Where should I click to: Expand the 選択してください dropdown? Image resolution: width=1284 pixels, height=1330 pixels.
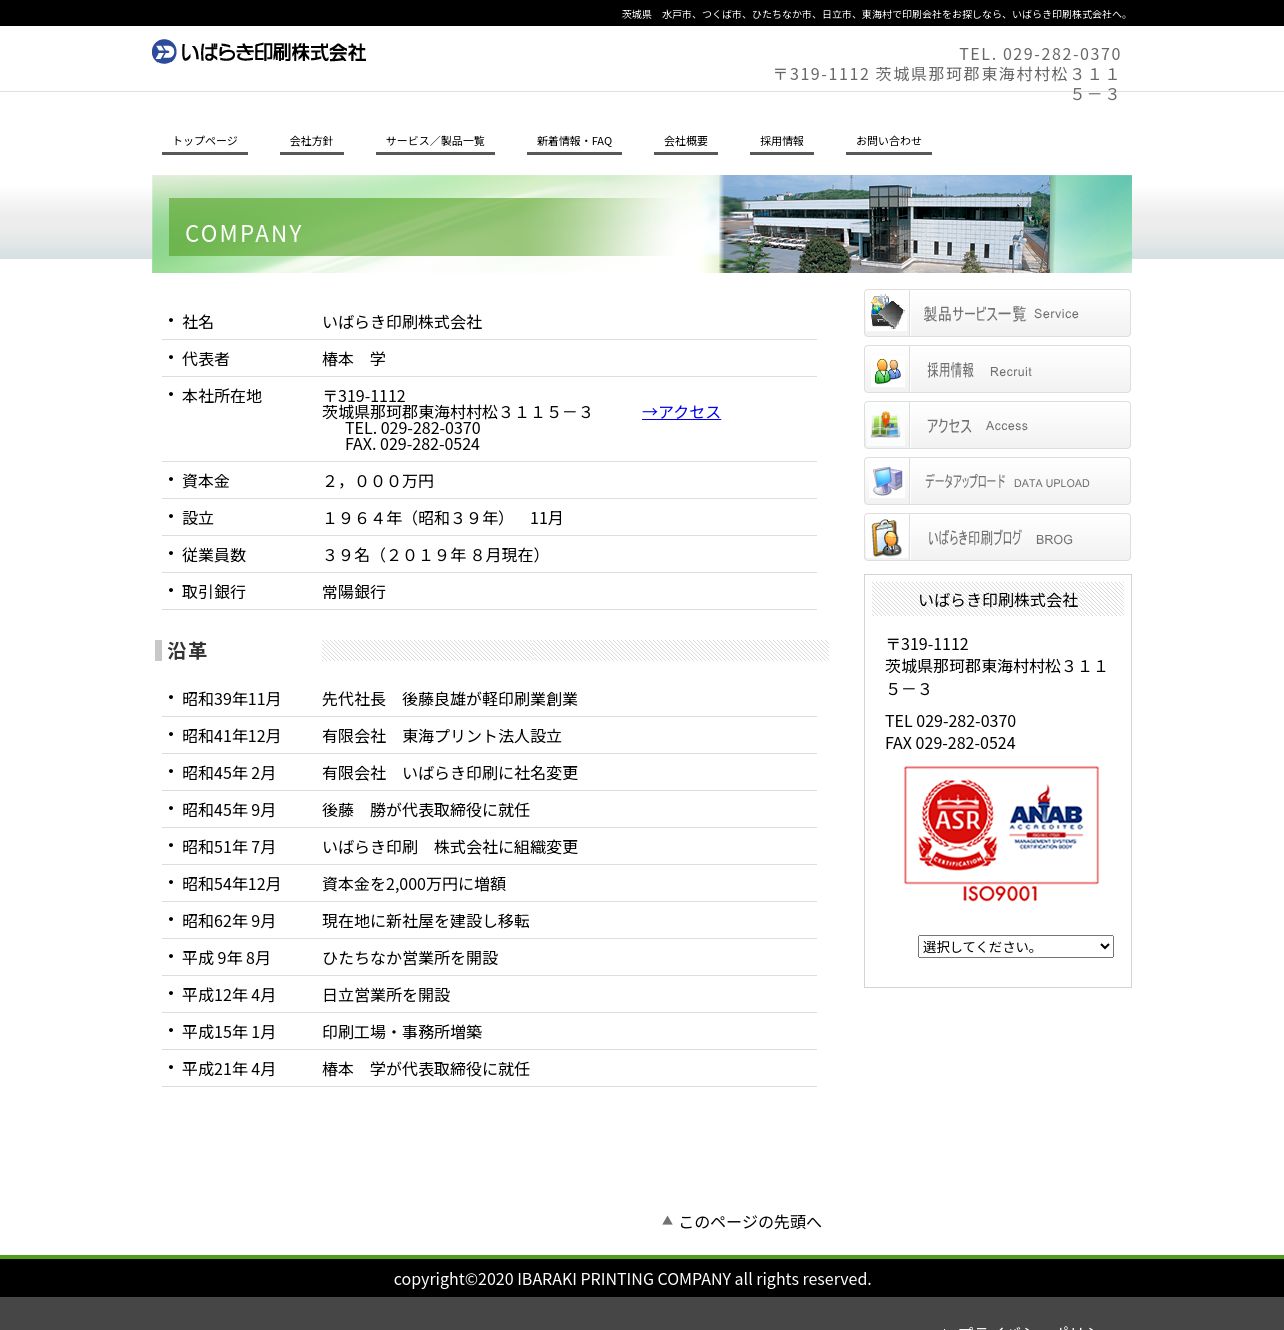(1016, 946)
